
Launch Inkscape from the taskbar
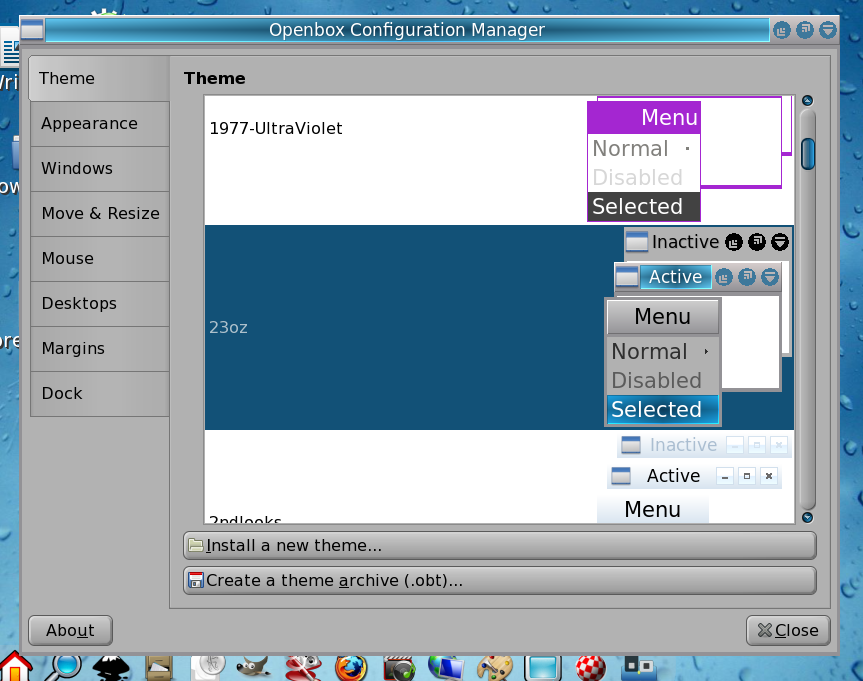(x=111, y=667)
